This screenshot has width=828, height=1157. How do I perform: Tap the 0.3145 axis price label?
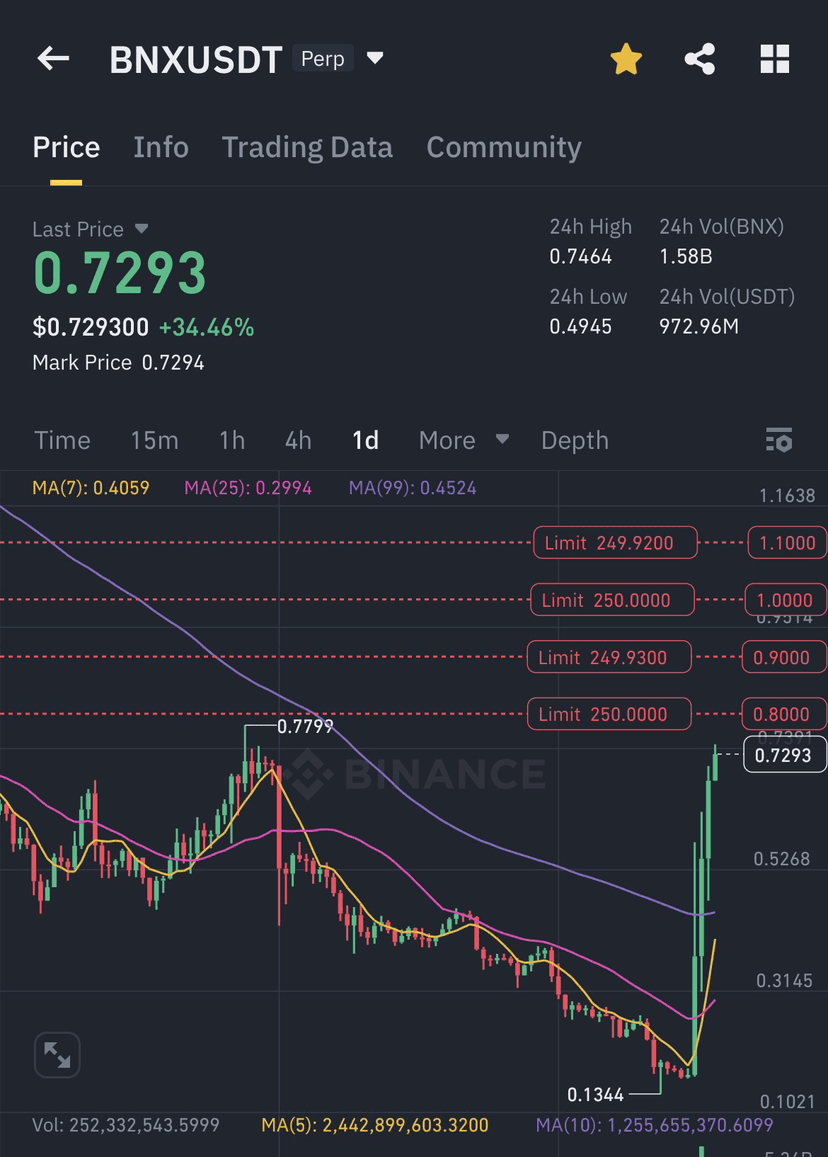[784, 981]
